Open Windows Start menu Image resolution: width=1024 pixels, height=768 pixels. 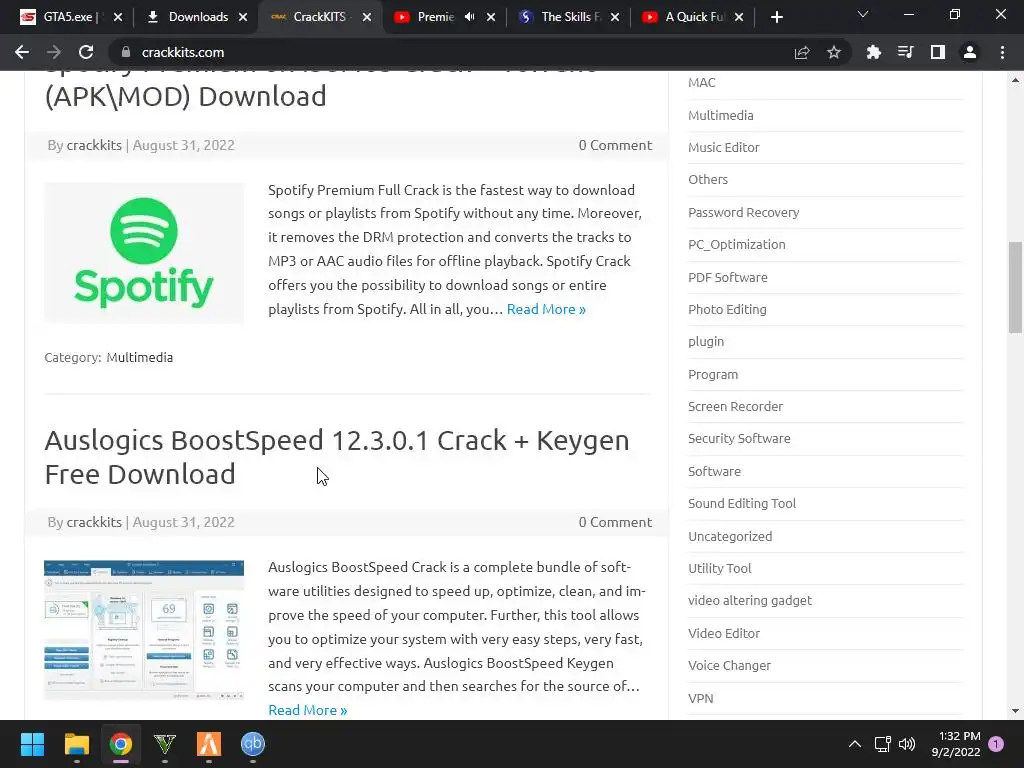coord(32,744)
